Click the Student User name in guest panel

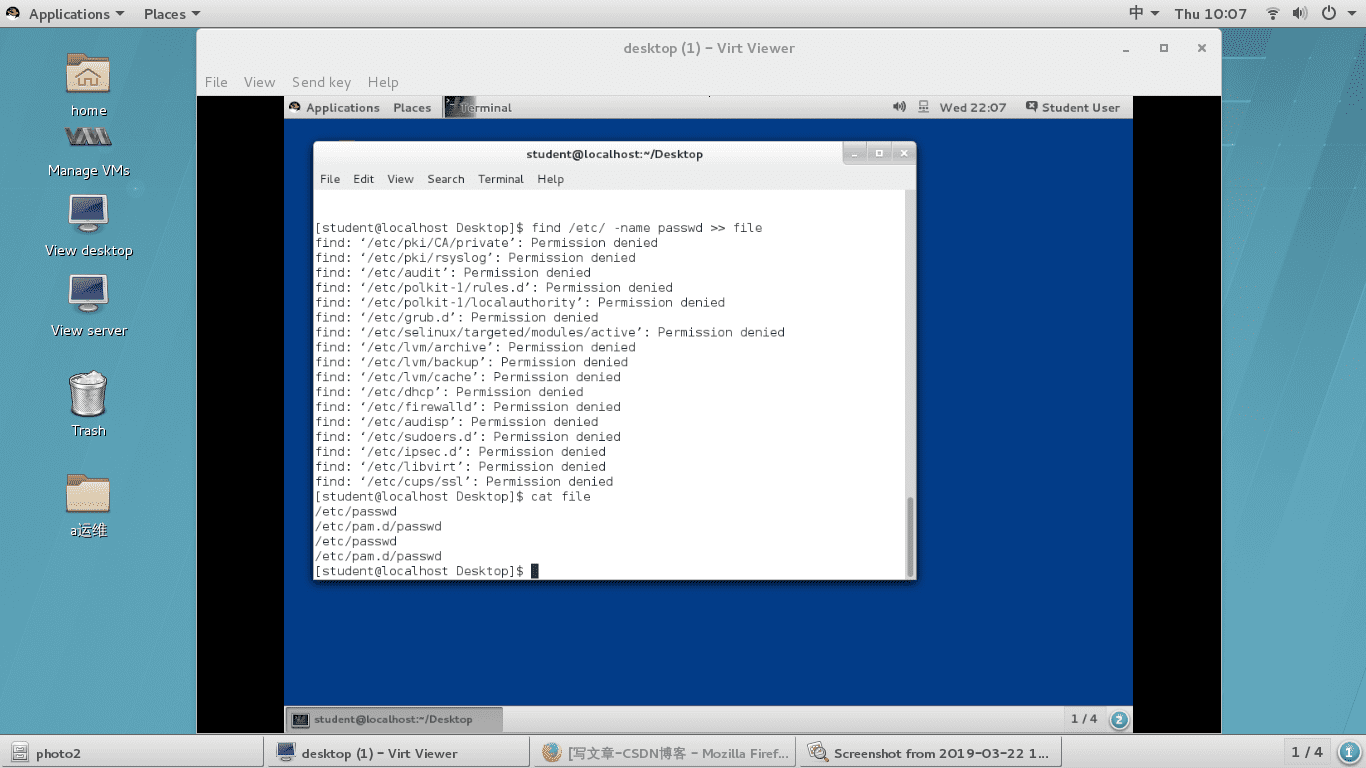pos(1079,107)
